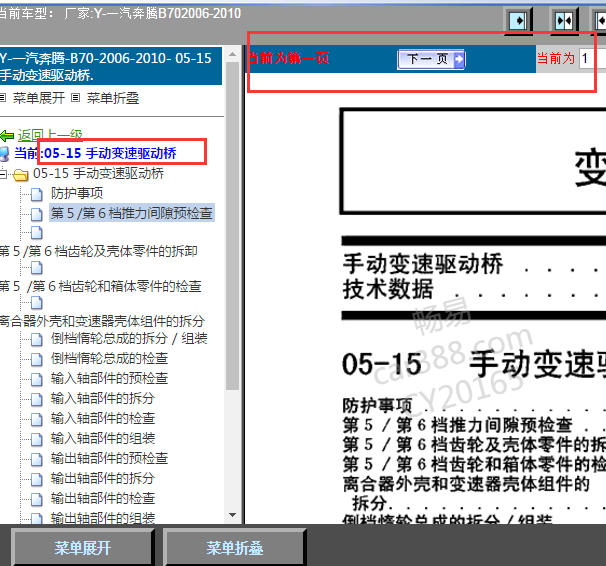This screenshot has width=606, height=566.
Task: Click 防护事项 entry in document contents
Action: point(377,406)
